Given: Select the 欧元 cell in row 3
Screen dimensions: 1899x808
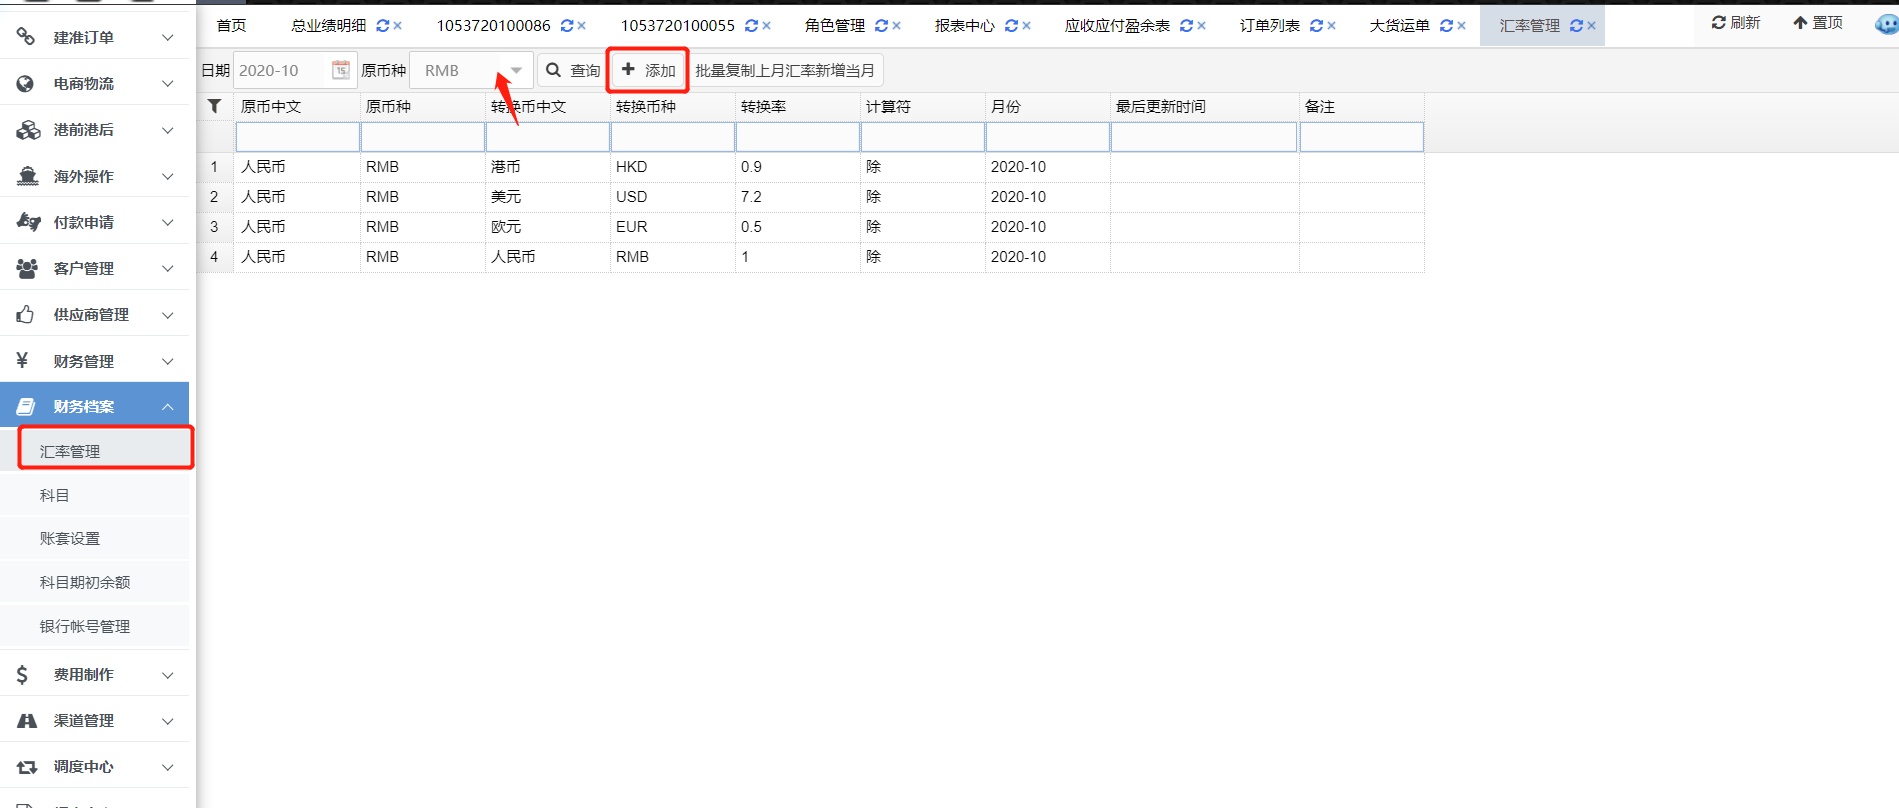Looking at the screenshot, I should [x=547, y=227].
